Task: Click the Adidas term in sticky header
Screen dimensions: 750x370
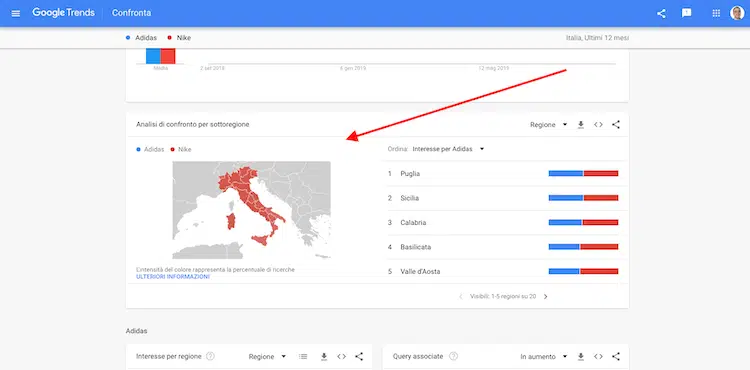Action: 141,38
